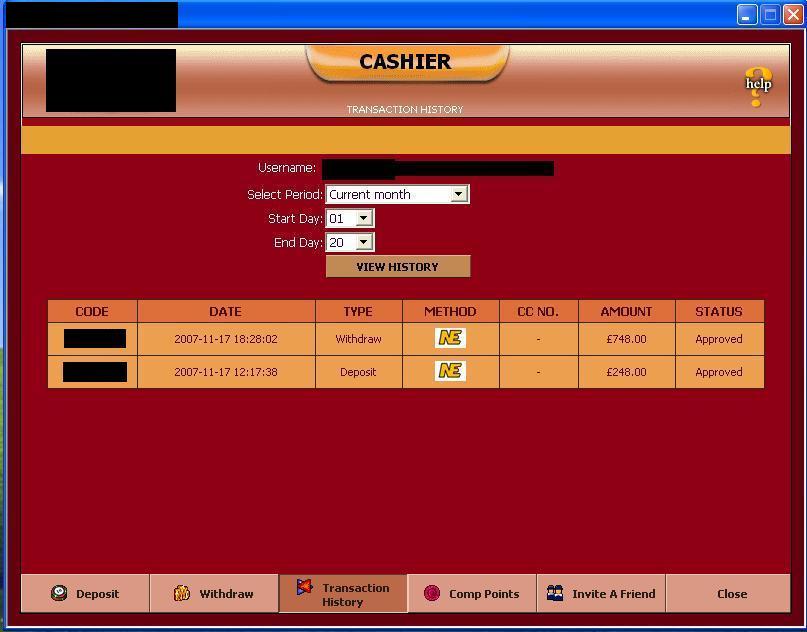Open the Start Day dropdown arrow

(363, 218)
